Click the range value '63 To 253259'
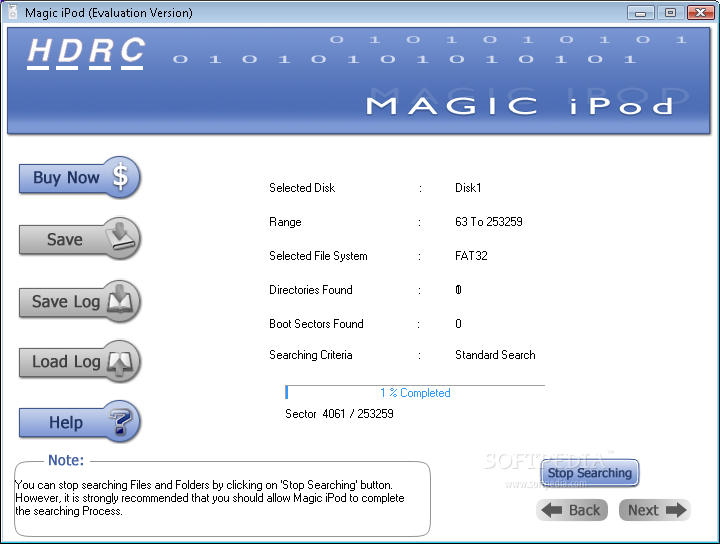Image resolution: width=720 pixels, height=544 pixels. (x=489, y=222)
